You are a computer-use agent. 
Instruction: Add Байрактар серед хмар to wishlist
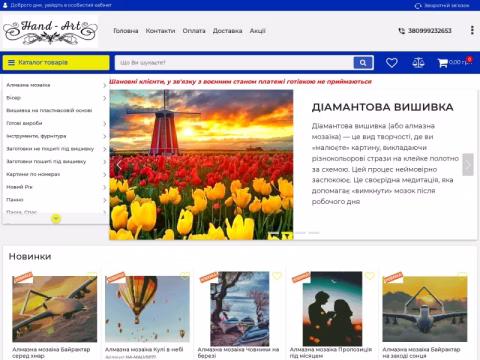(x=92, y=276)
